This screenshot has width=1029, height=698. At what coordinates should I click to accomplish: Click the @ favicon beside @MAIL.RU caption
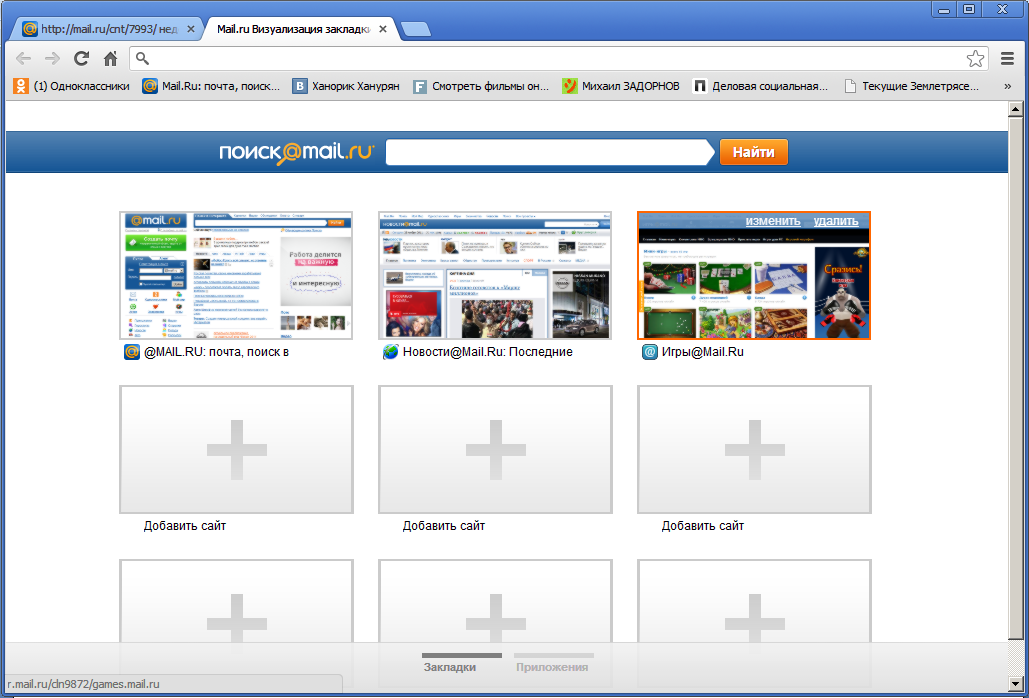(132, 352)
